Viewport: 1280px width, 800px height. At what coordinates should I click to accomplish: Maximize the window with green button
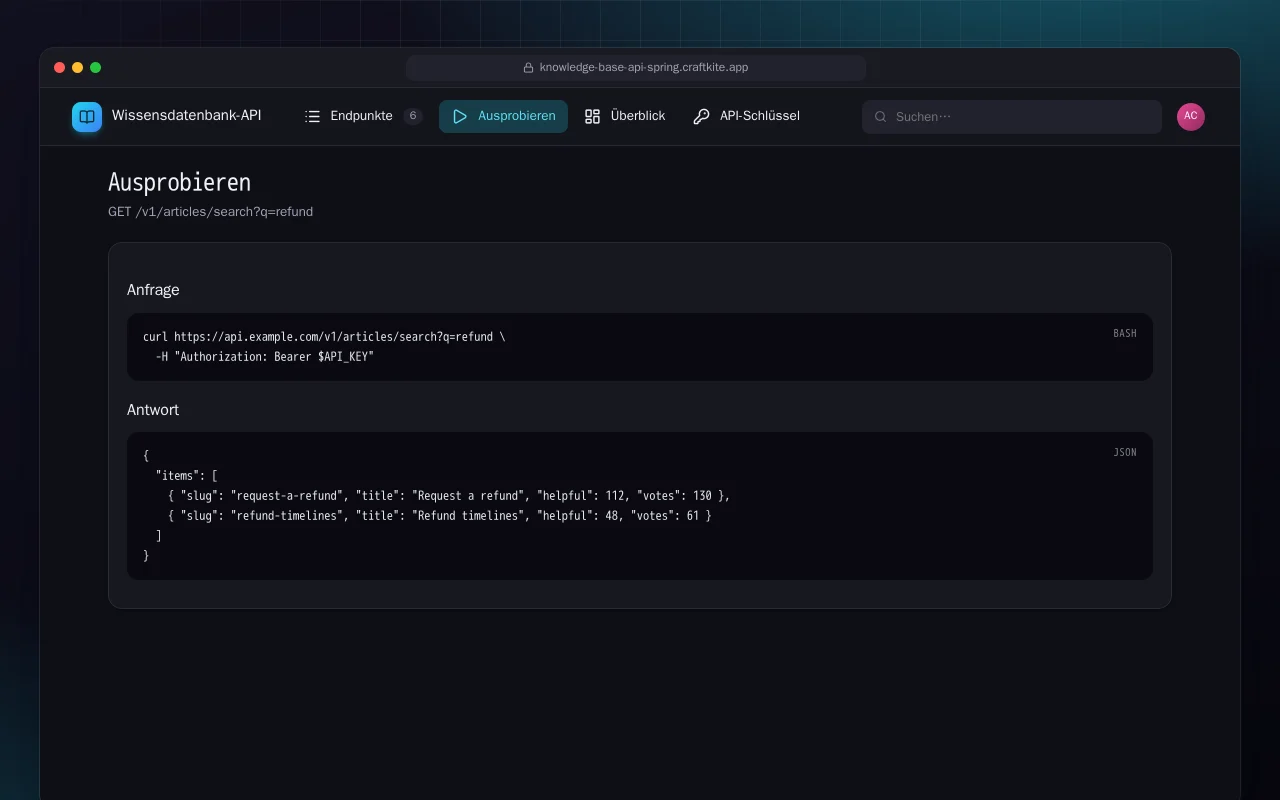tap(96, 68)
